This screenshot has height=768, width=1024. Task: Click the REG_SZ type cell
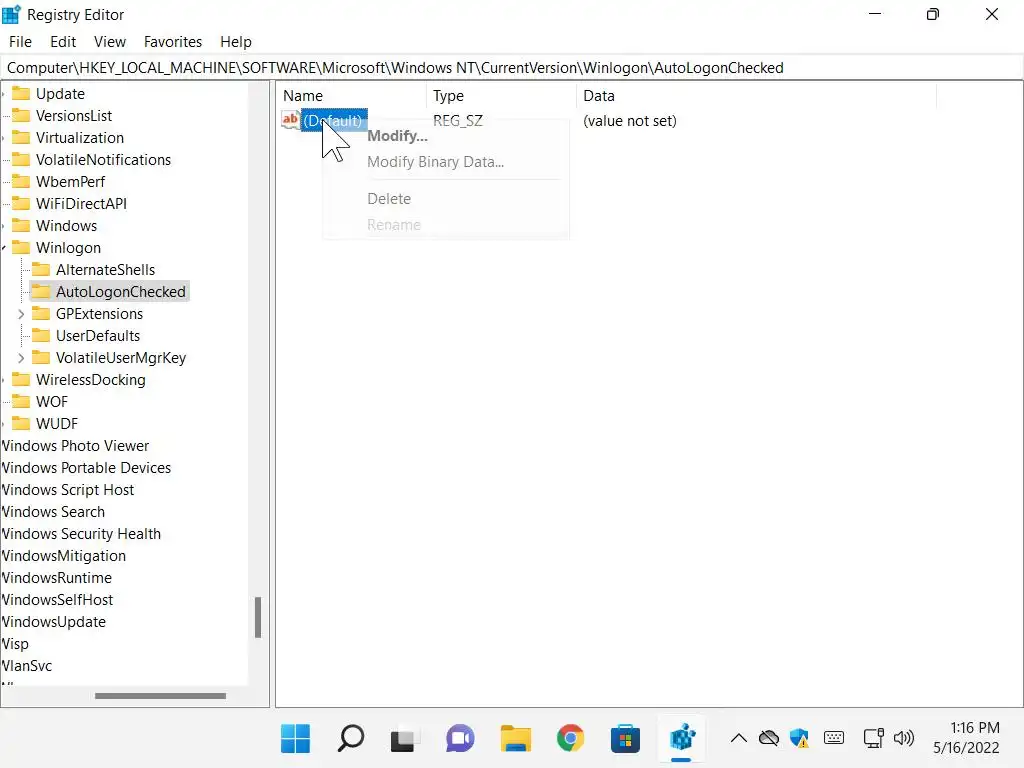coord(458,121)
